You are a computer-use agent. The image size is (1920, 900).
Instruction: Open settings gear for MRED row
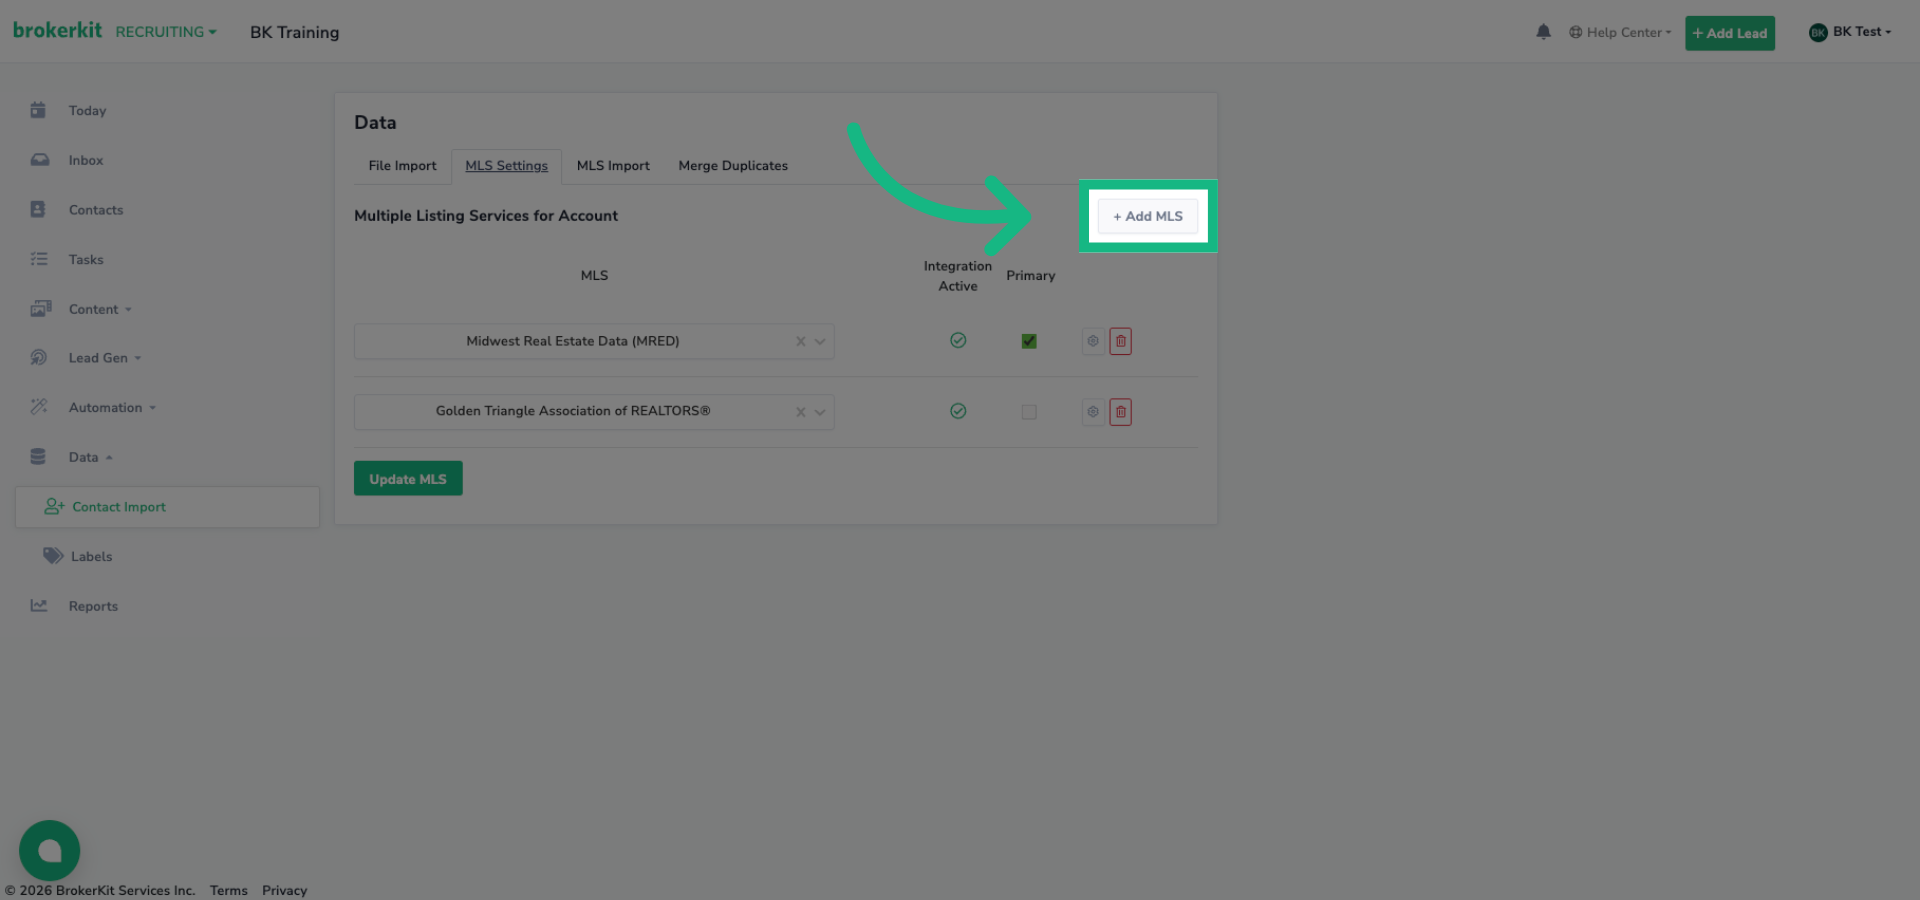coord(1093,341)
